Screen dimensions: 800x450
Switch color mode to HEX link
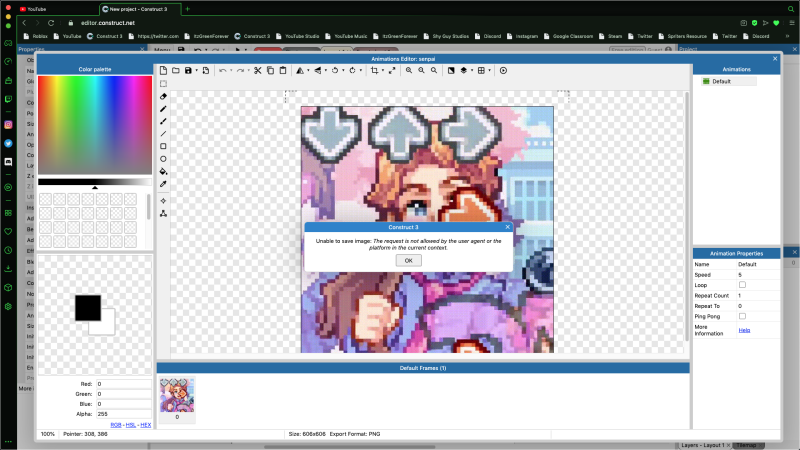146,425
